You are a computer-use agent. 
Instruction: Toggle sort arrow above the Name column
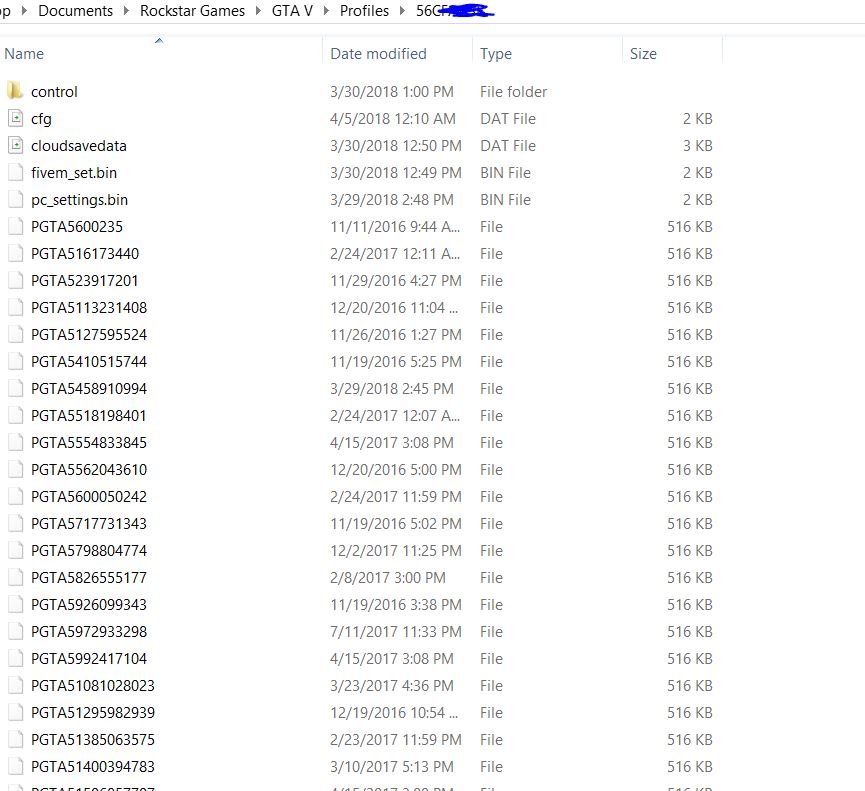tap(159, 40)
